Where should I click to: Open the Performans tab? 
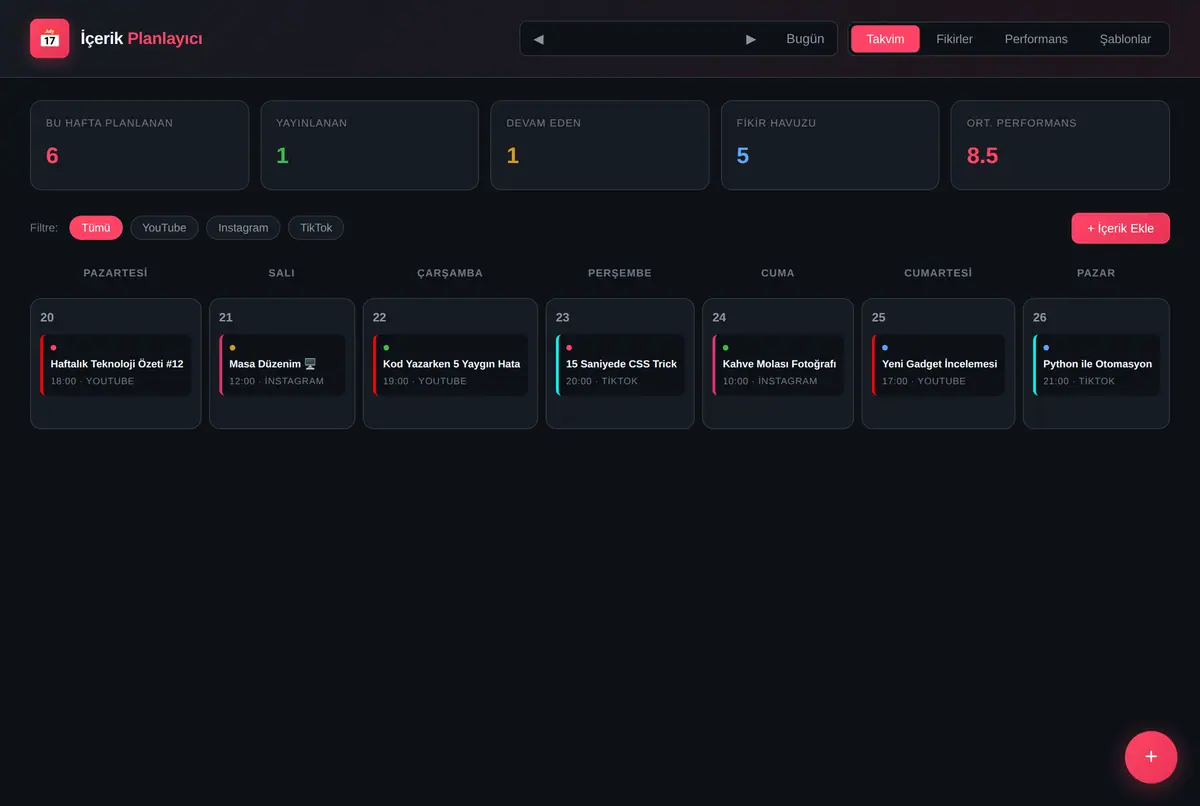click(1036, 39)
